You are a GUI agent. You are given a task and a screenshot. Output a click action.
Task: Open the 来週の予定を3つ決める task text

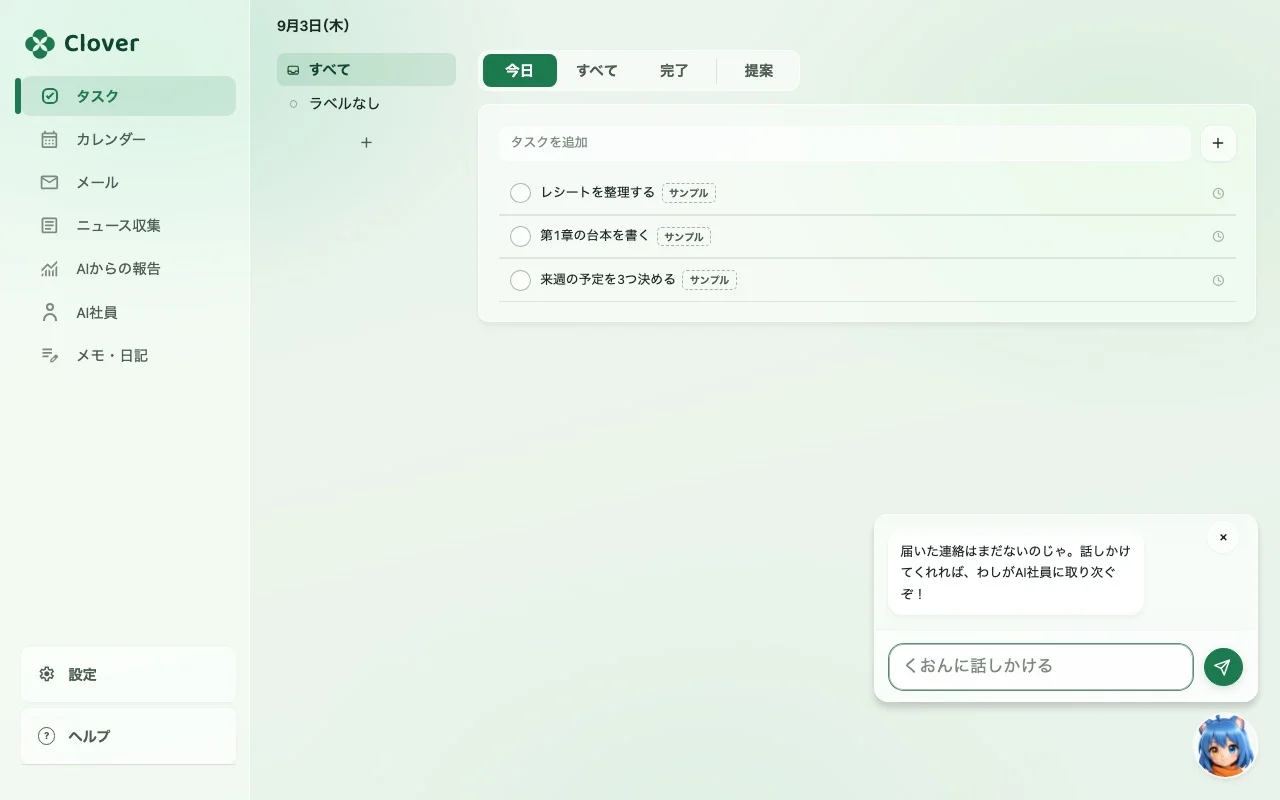click(608, 280)
